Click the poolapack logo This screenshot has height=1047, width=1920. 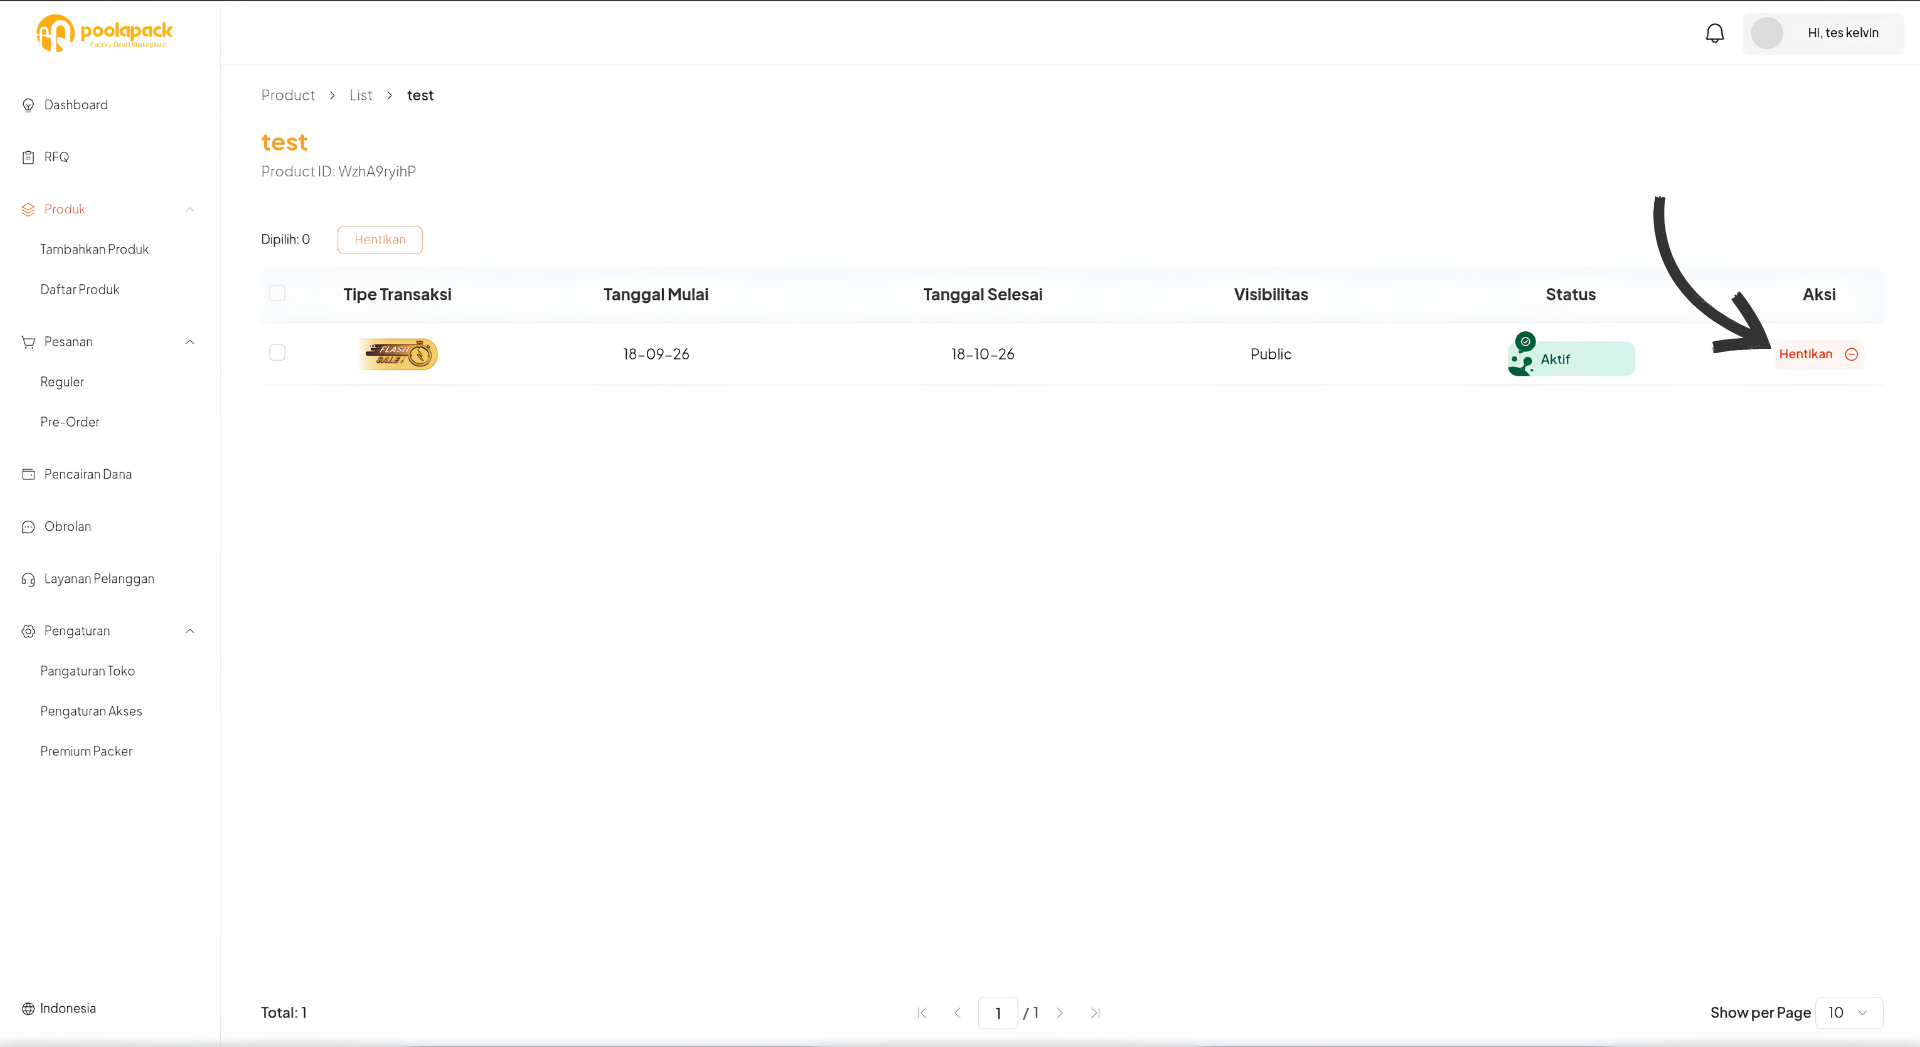(x=104, y=33)
